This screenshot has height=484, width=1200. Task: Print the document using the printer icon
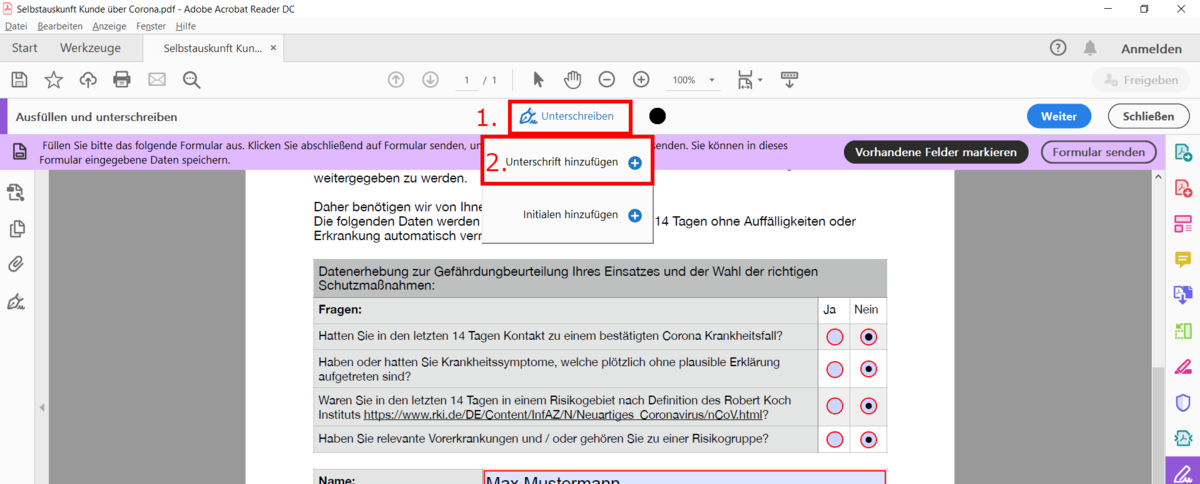(x=122, y=80)
